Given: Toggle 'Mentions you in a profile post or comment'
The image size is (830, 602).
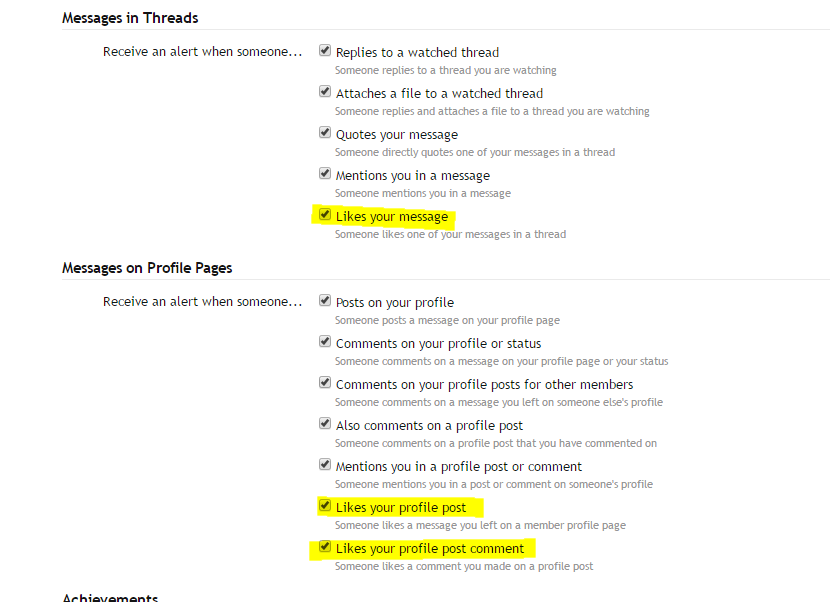Looking at the screenshot, I should (x=325, y=464).
